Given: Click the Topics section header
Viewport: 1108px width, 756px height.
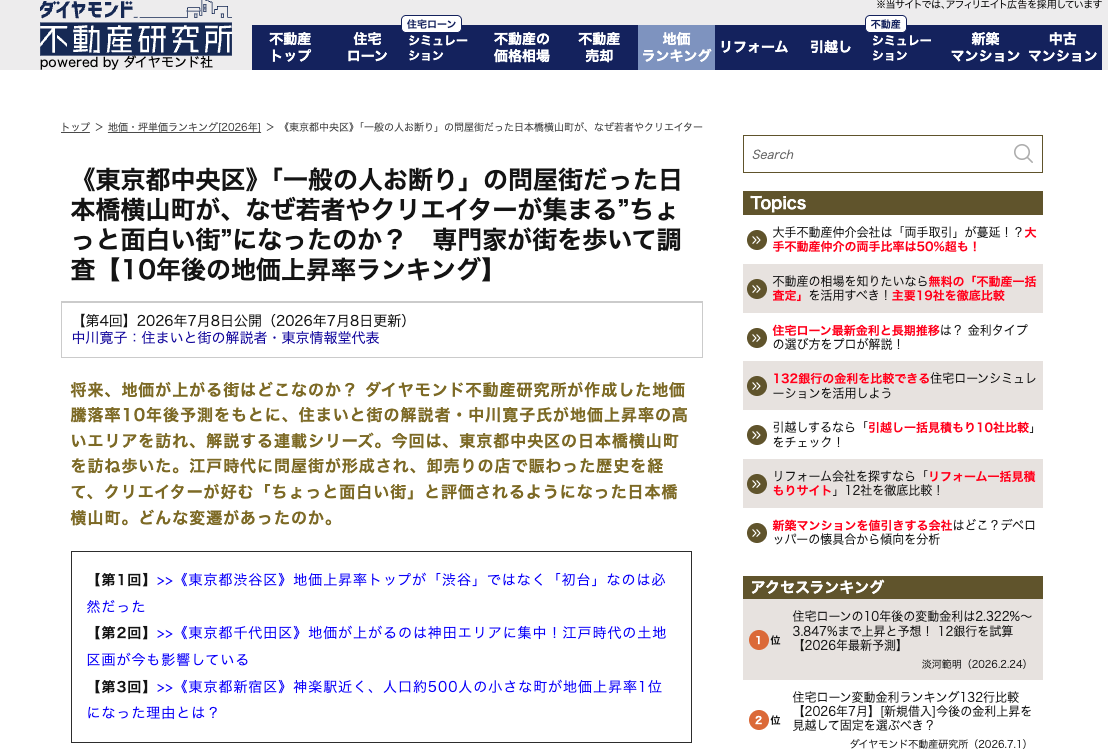Looking at the screenshot, I should (892, 203).
